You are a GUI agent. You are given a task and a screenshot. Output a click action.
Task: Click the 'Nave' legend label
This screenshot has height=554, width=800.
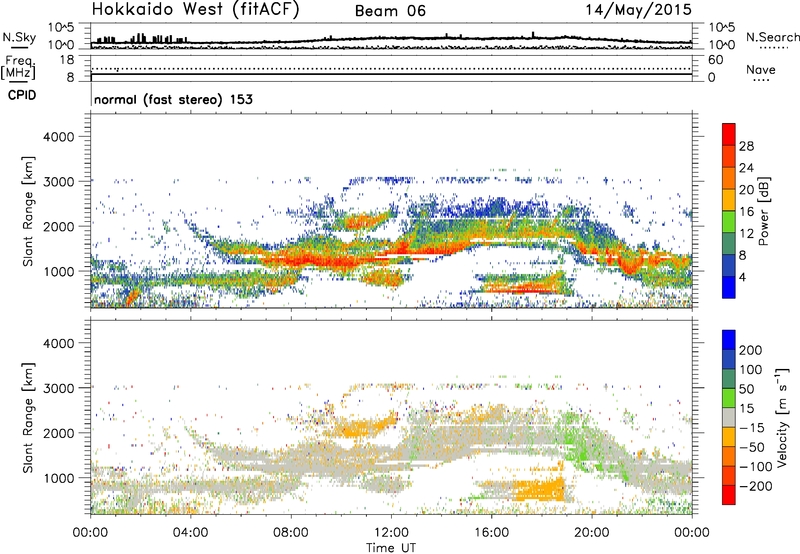761,70
